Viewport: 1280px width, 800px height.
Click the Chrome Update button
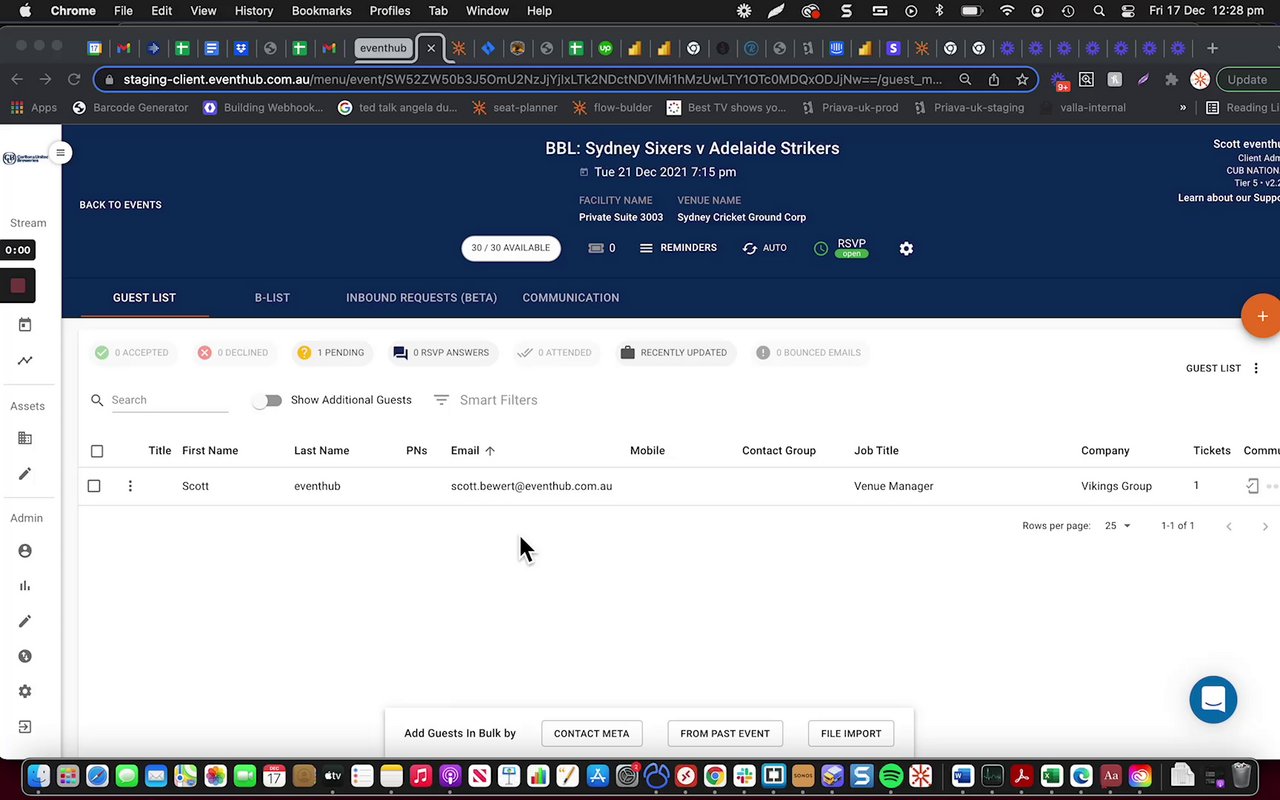pyautogui.click(x=1247, y=79)
